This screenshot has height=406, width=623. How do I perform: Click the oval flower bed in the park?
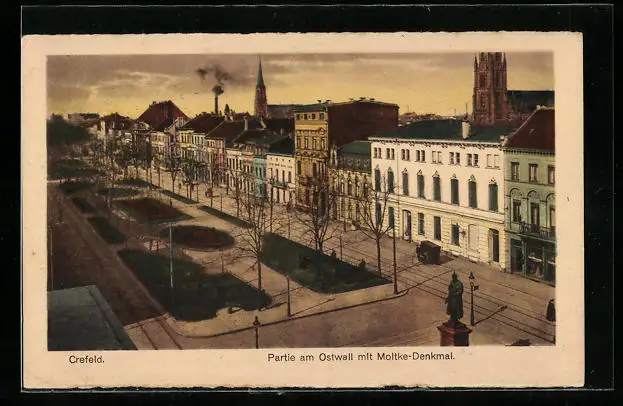197,237
